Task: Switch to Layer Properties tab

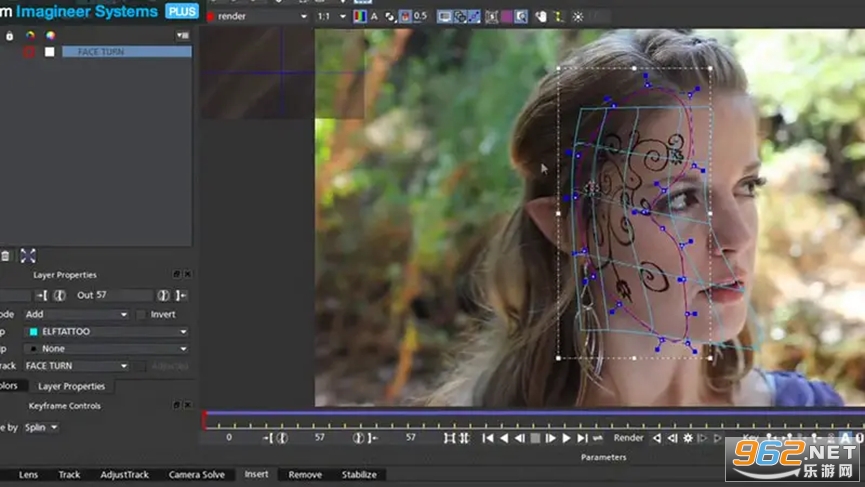Action: [71, 386]
